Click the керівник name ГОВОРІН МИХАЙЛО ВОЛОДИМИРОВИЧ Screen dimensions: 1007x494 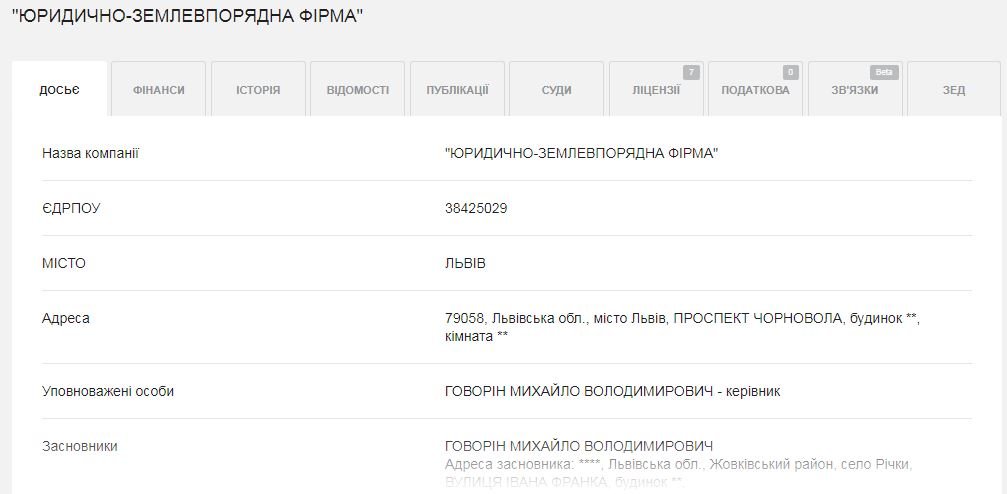click(579, 391)
